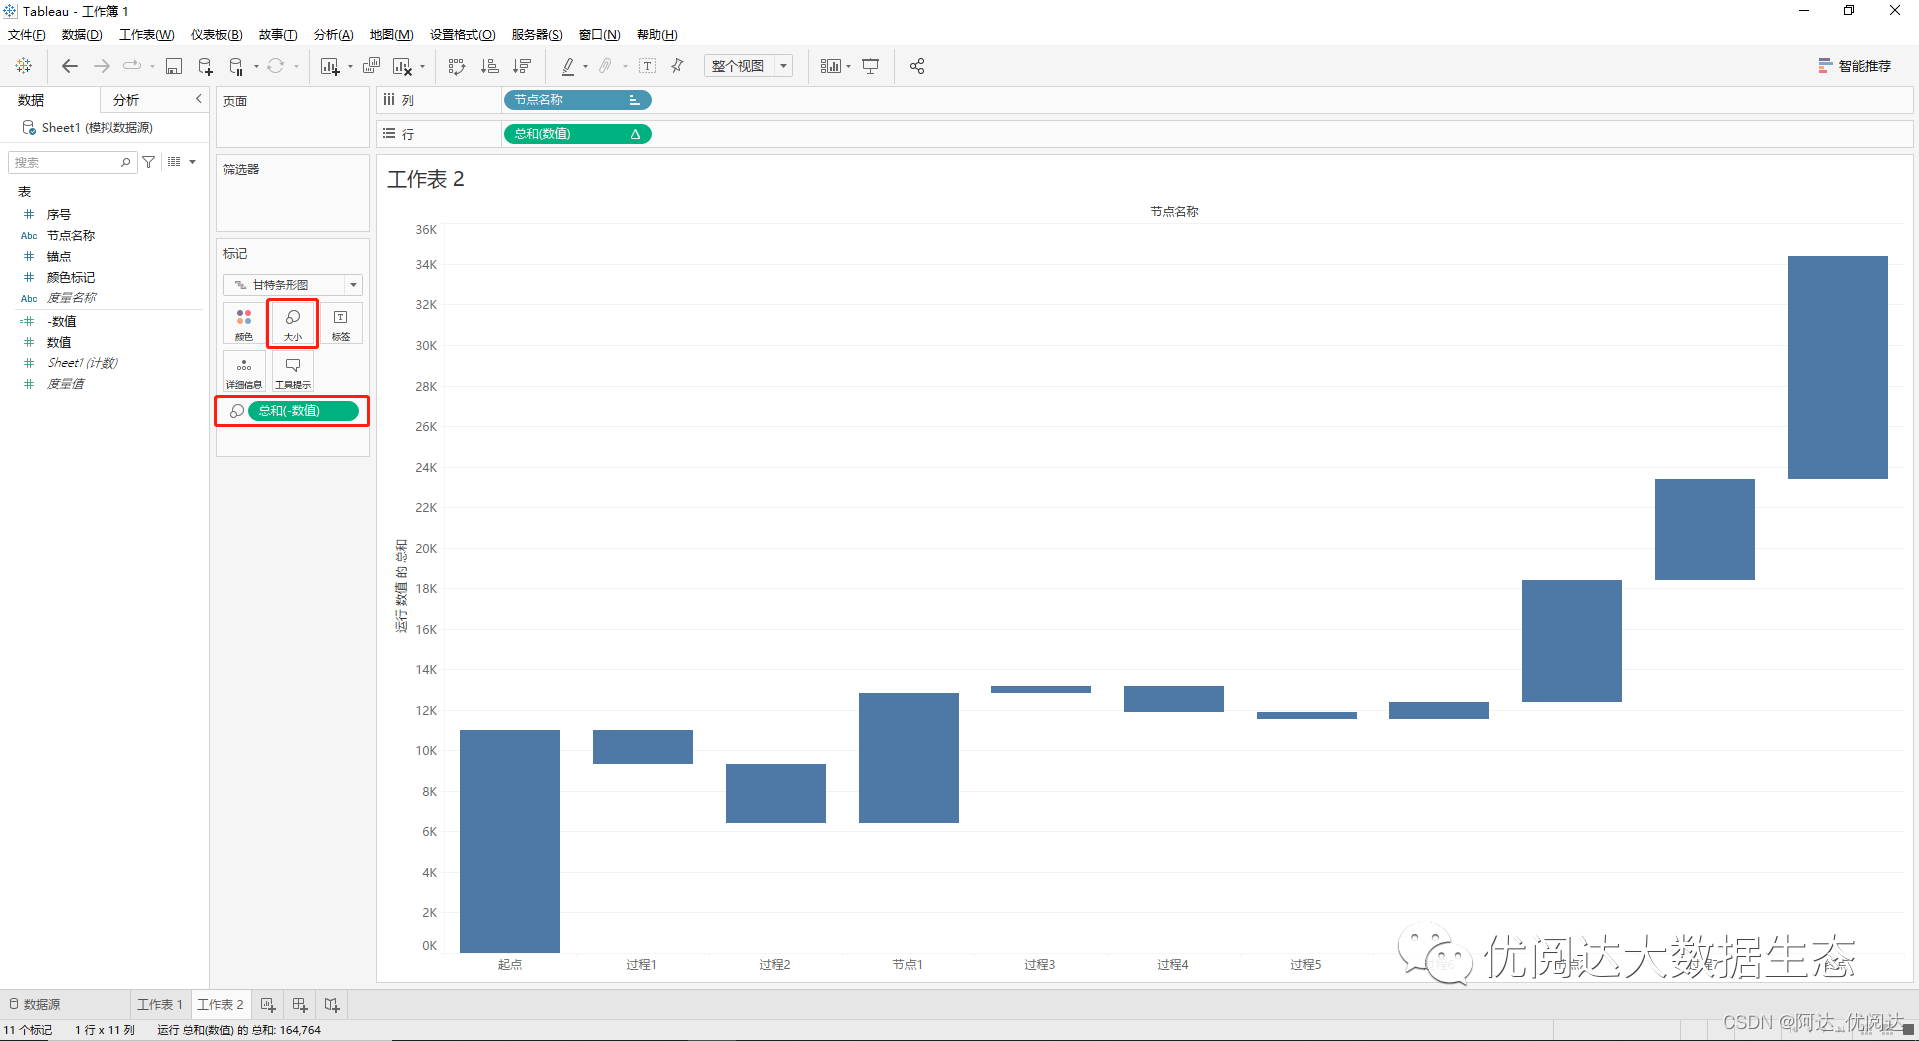This screenshot has width=1919, height=1041.
Task: Click the sort descending icon
Action: (521, 66)
